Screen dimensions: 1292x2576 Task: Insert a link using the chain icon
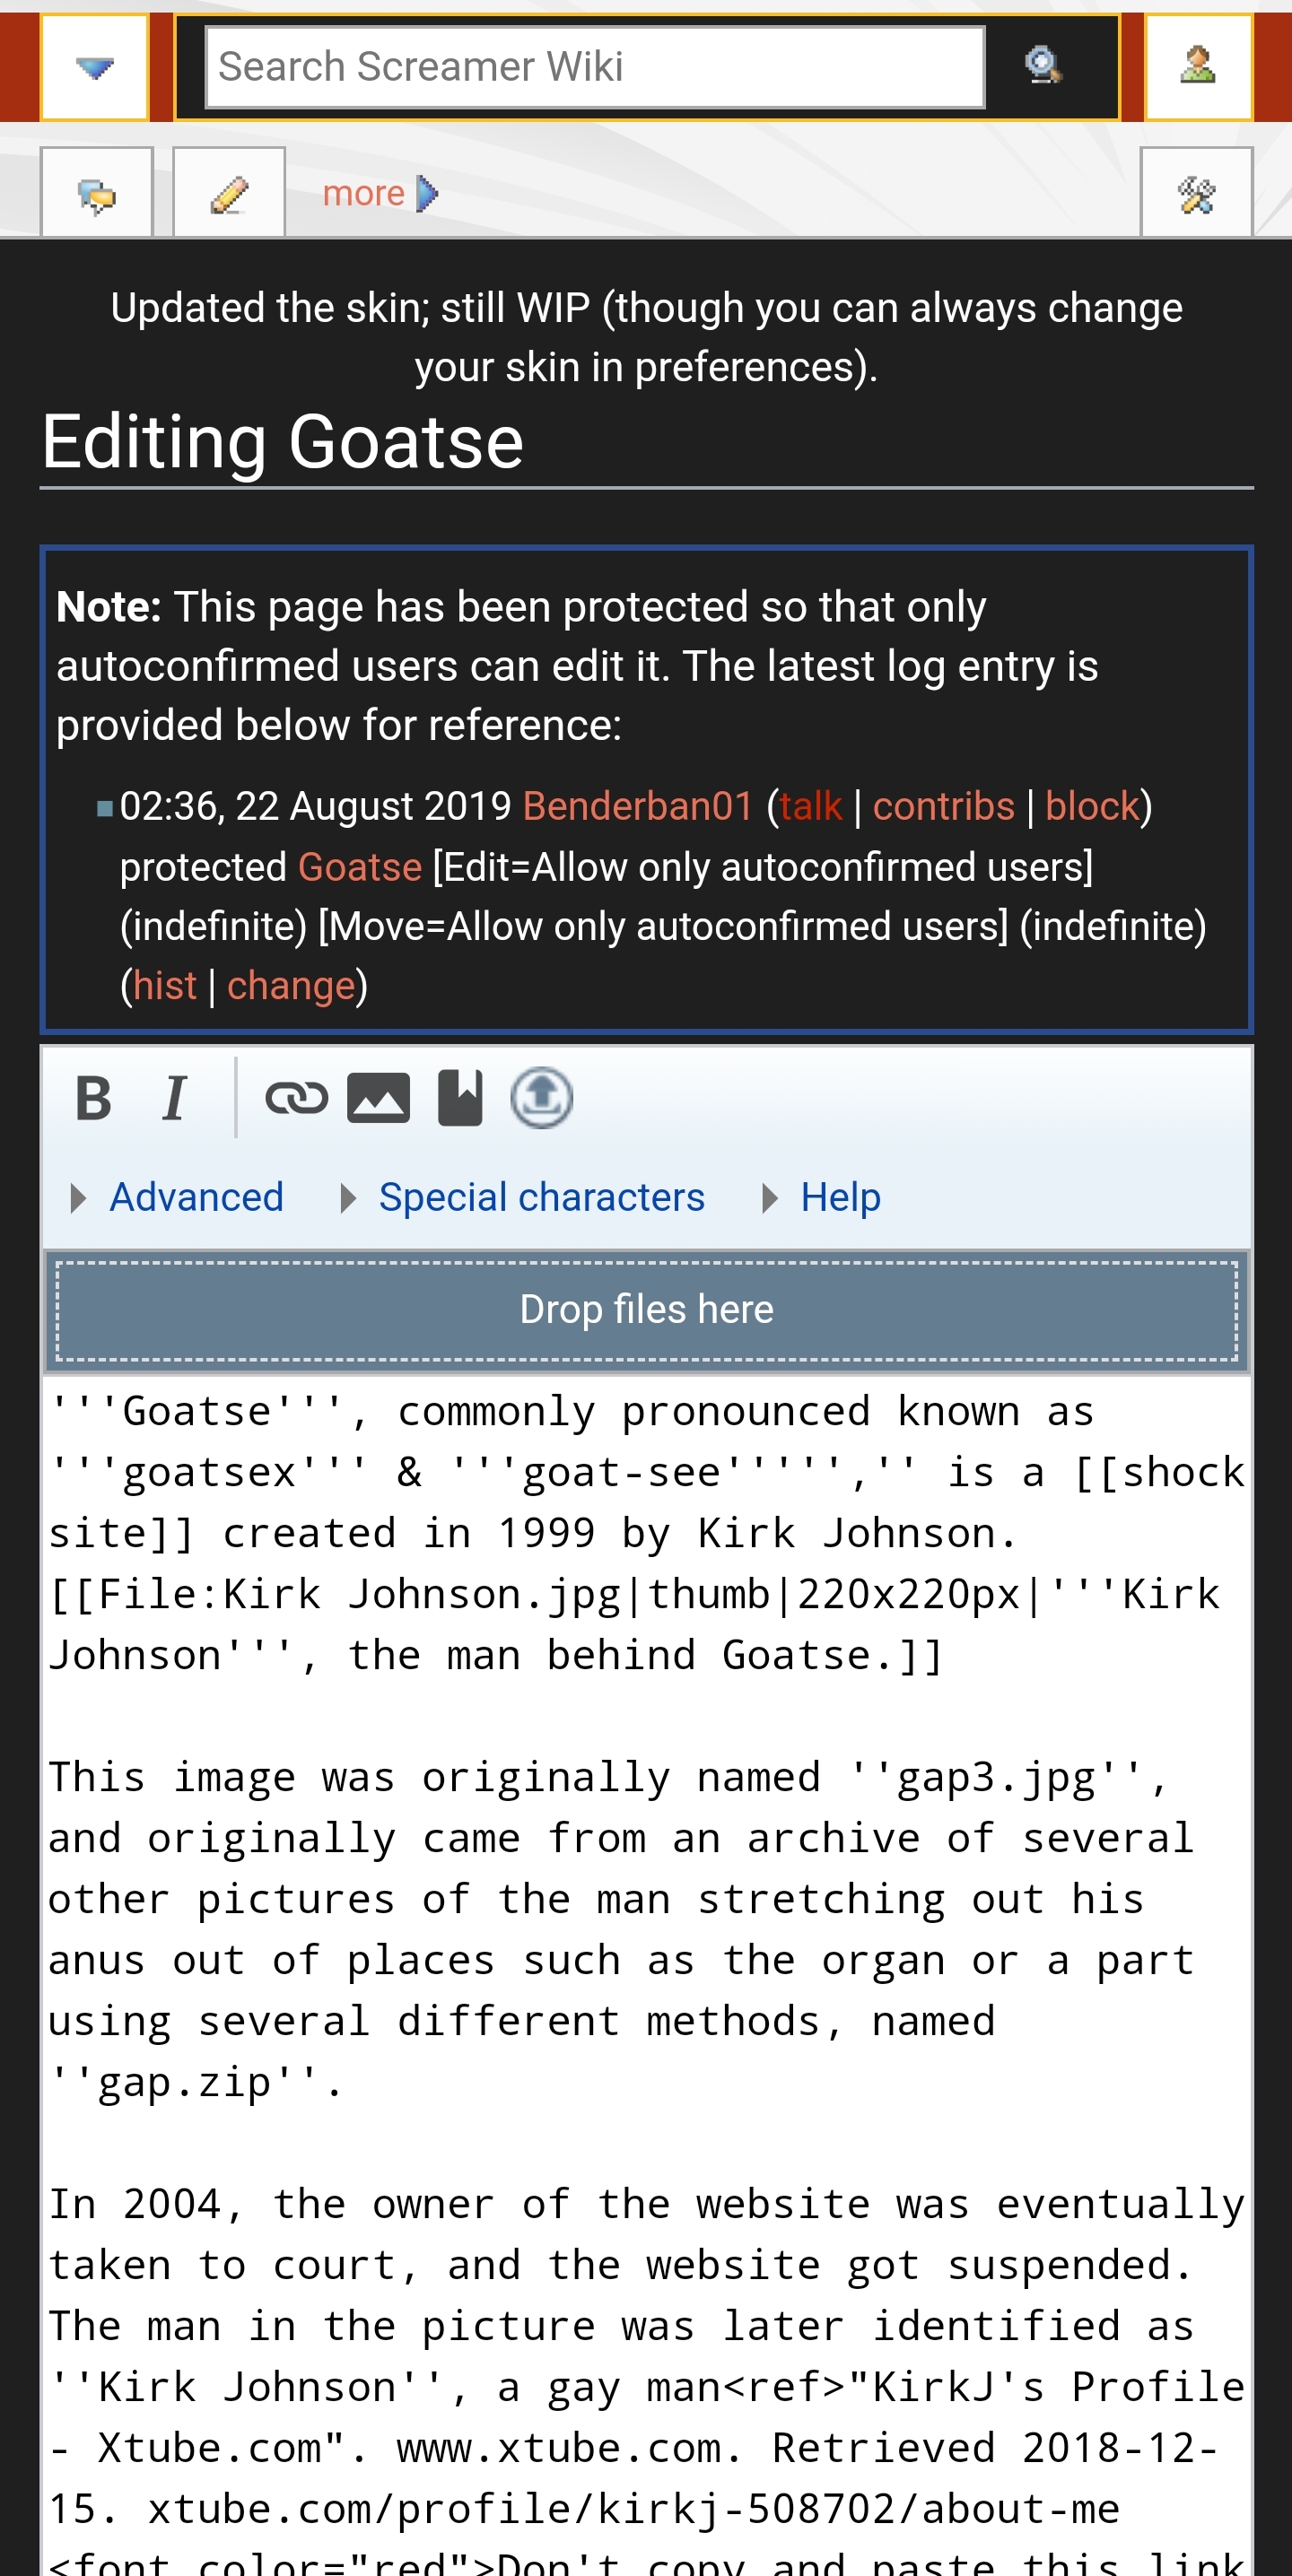click(x=296, y=1098)
